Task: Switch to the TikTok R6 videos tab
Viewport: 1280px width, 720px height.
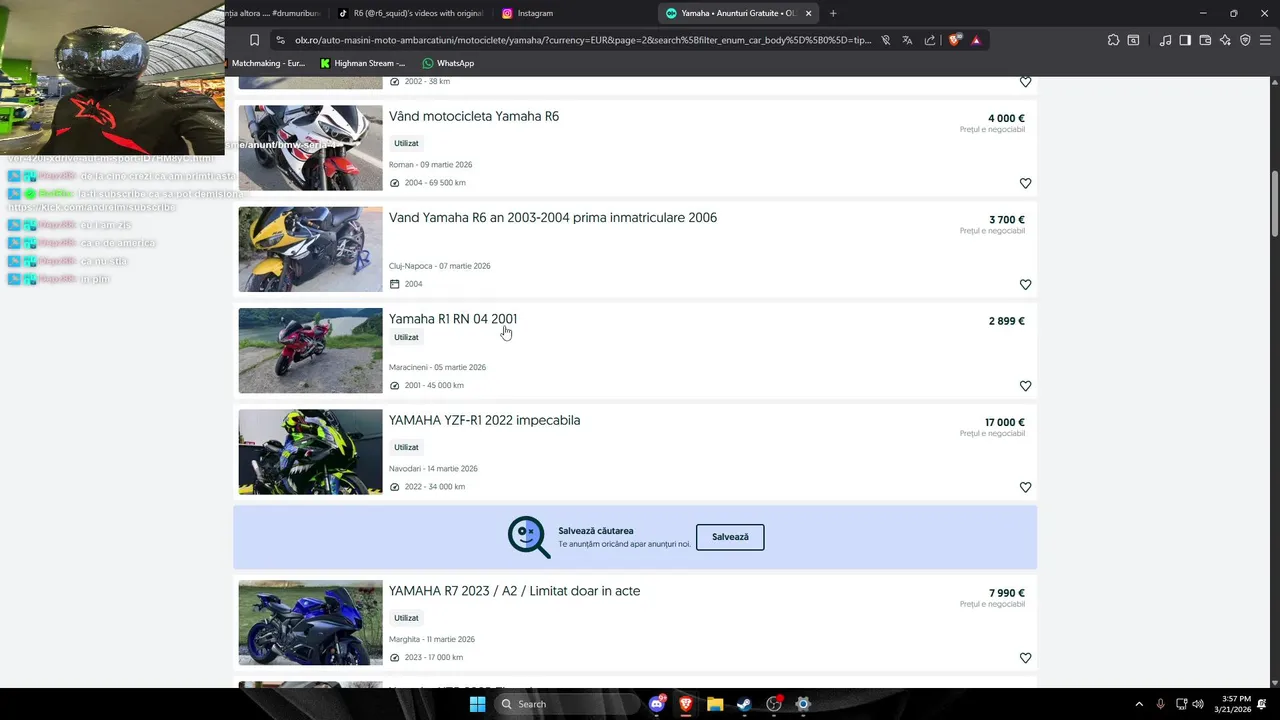Action: click(x=410, y=13)
